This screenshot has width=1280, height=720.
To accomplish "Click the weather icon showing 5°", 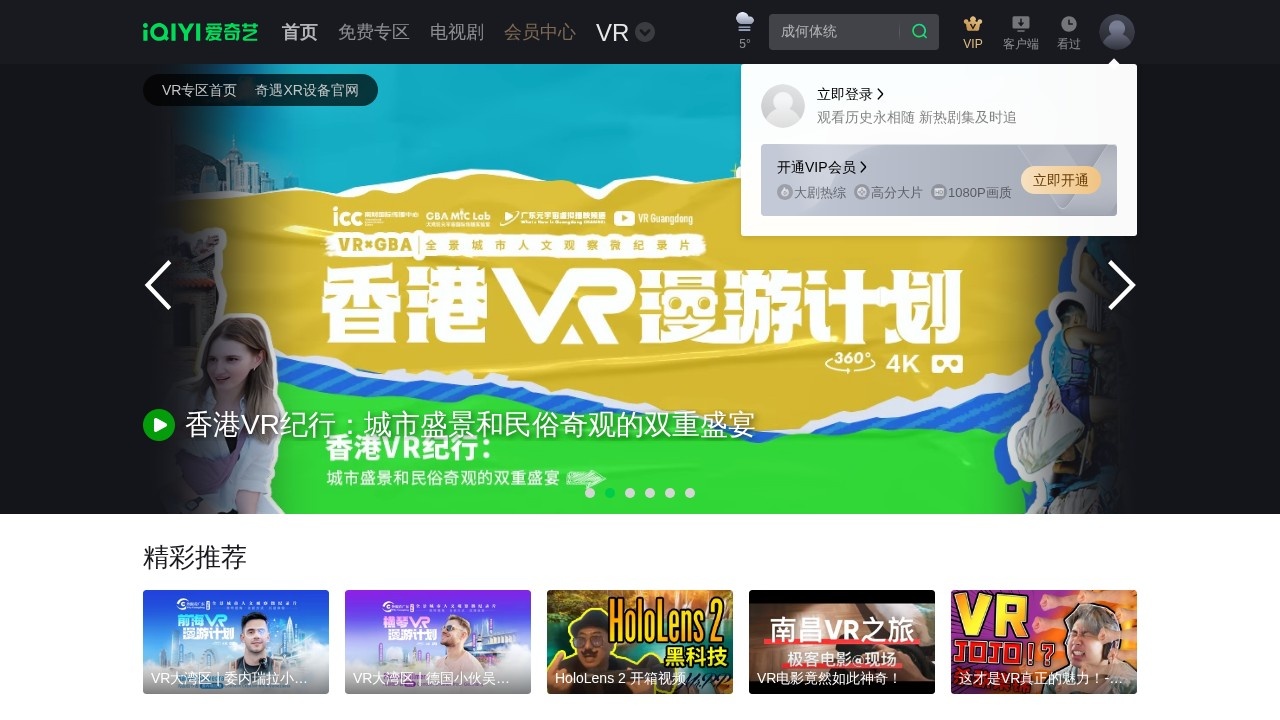I will (x=743, y=27).
